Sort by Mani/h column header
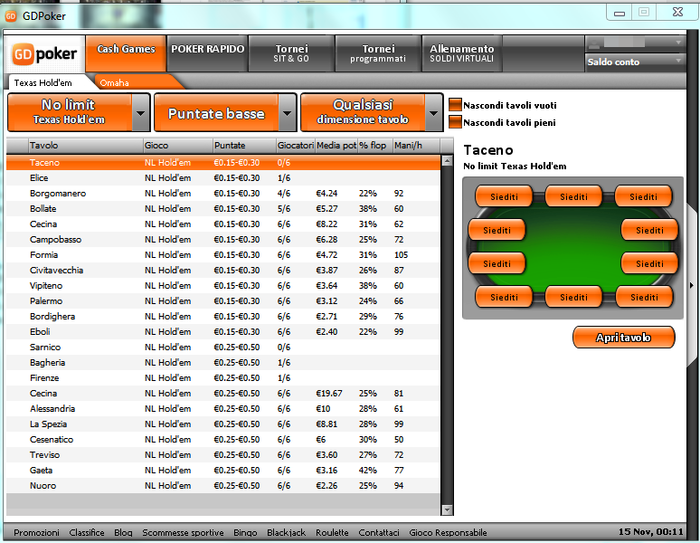Screen dimensions: 700x543 tap(415, 145)
